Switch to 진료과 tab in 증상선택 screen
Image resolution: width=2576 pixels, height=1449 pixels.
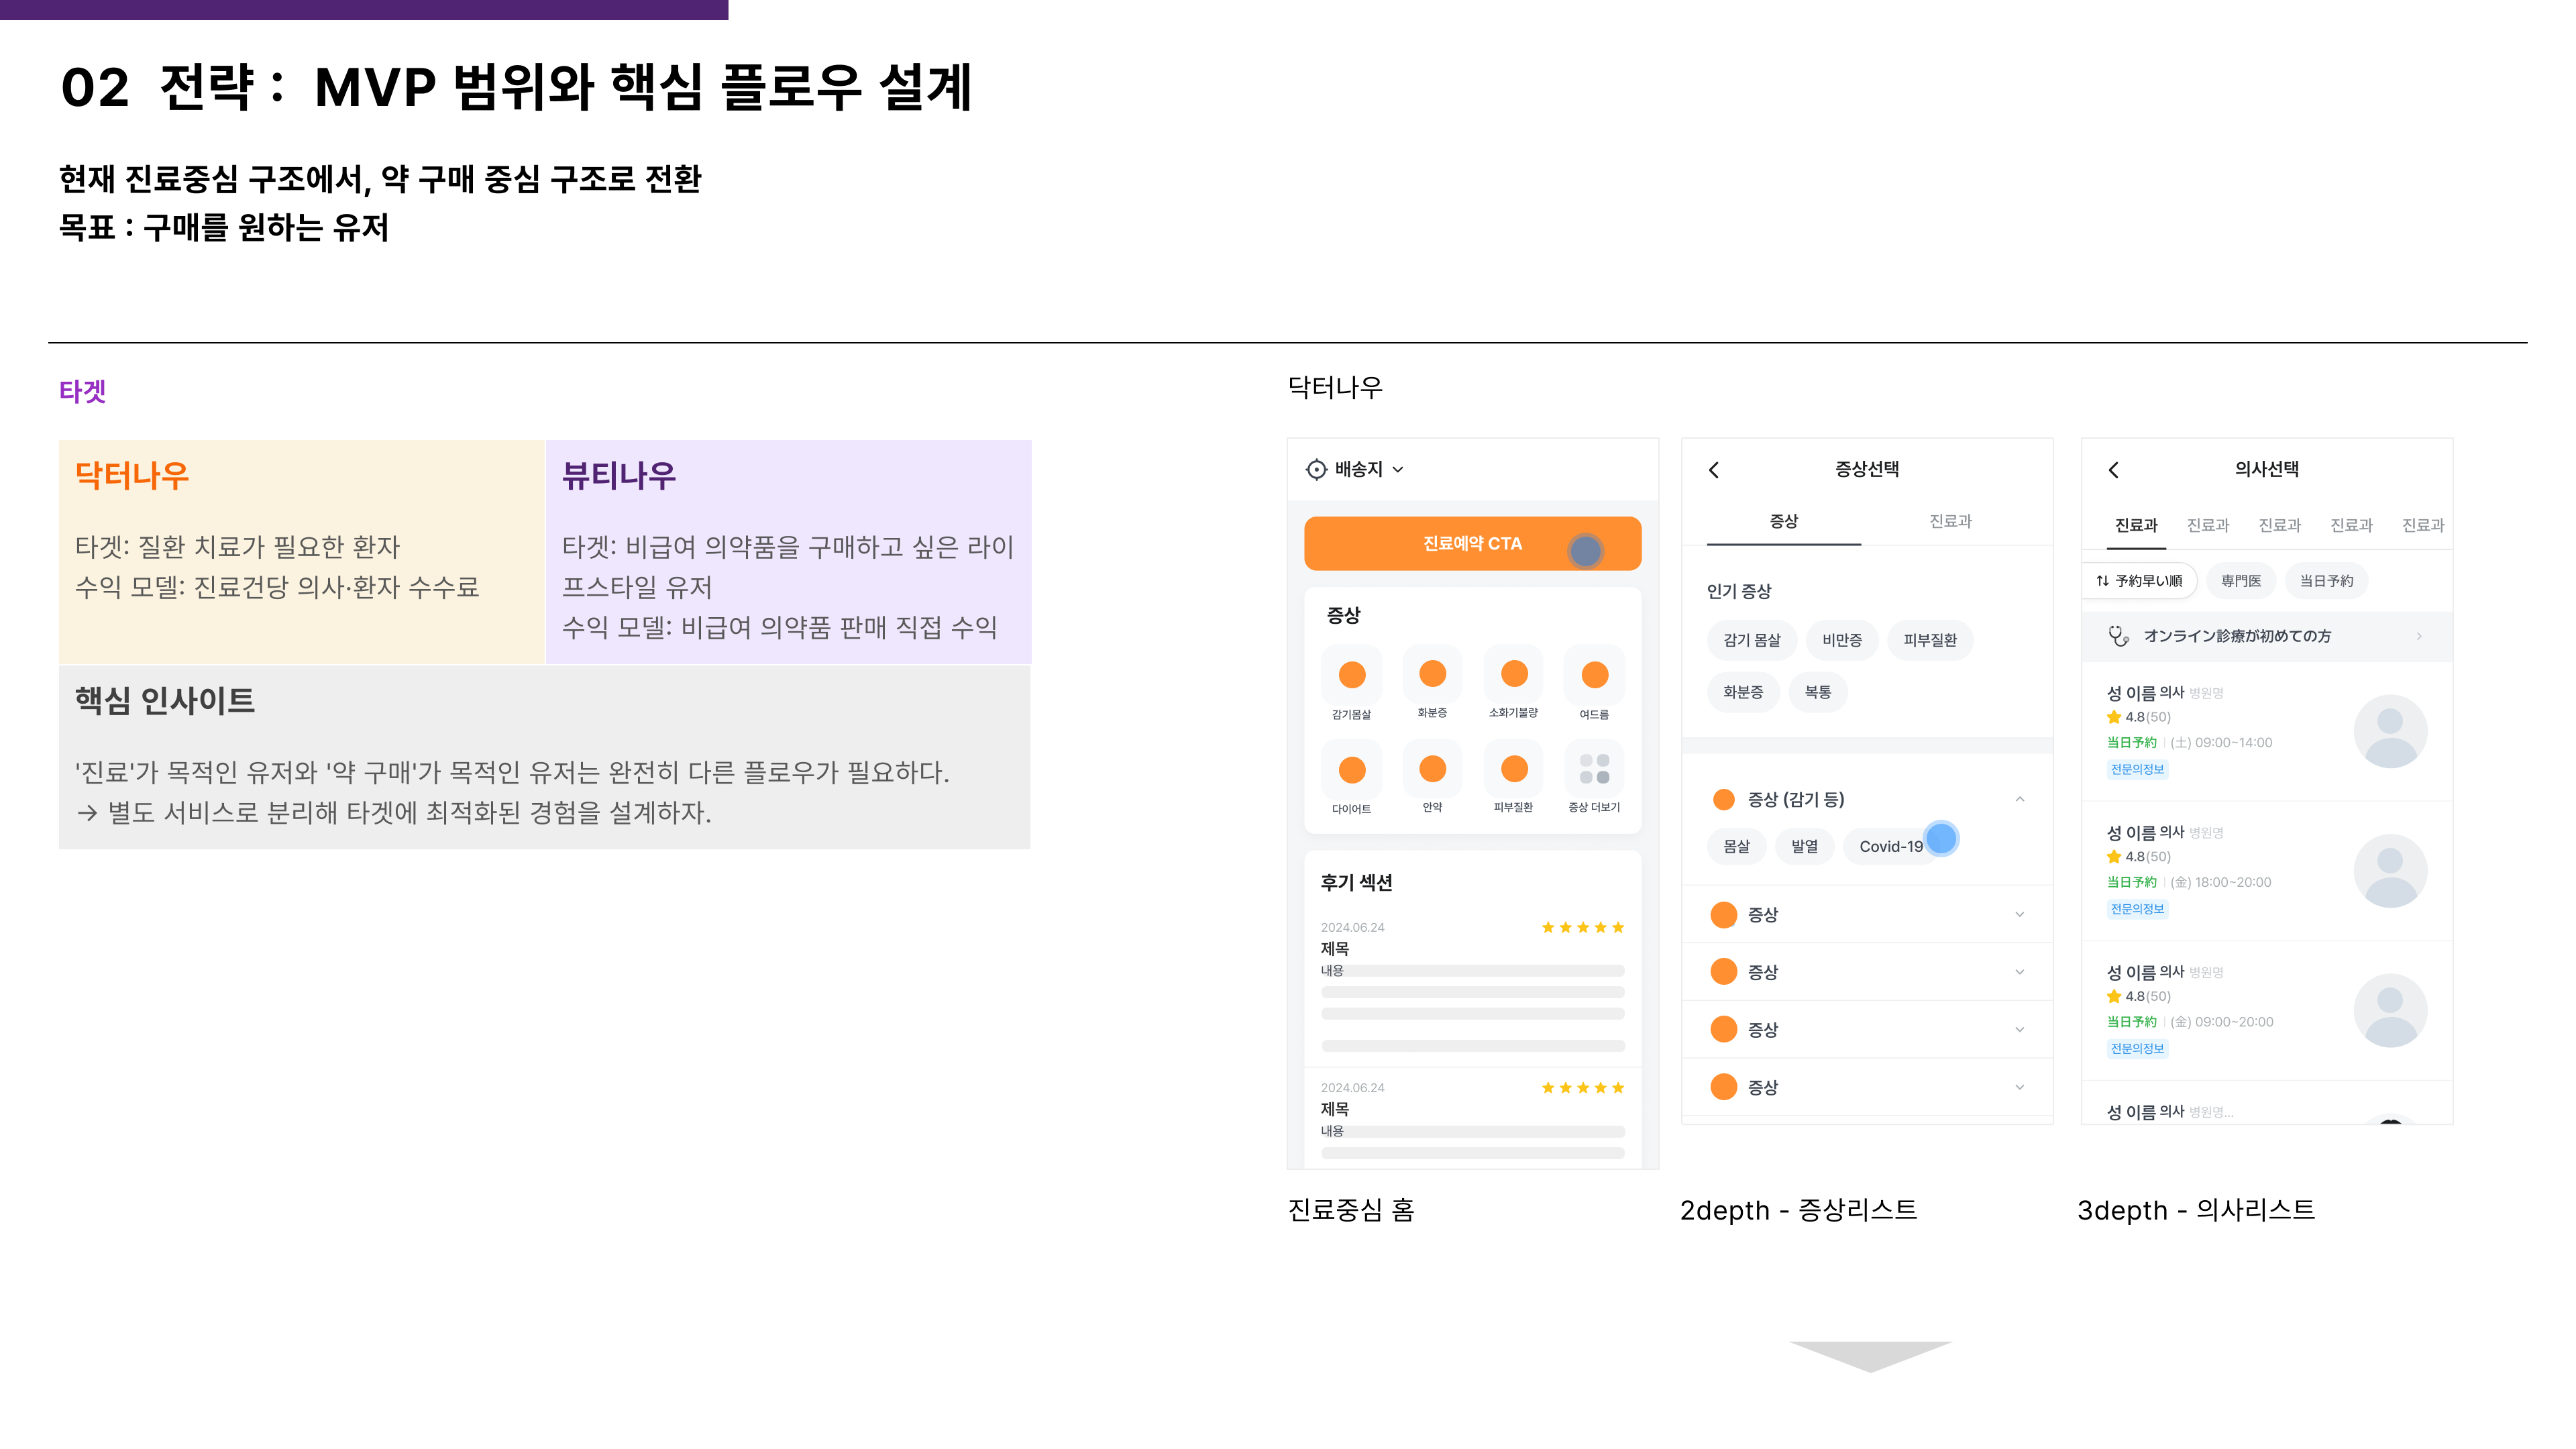[1950, 522]
